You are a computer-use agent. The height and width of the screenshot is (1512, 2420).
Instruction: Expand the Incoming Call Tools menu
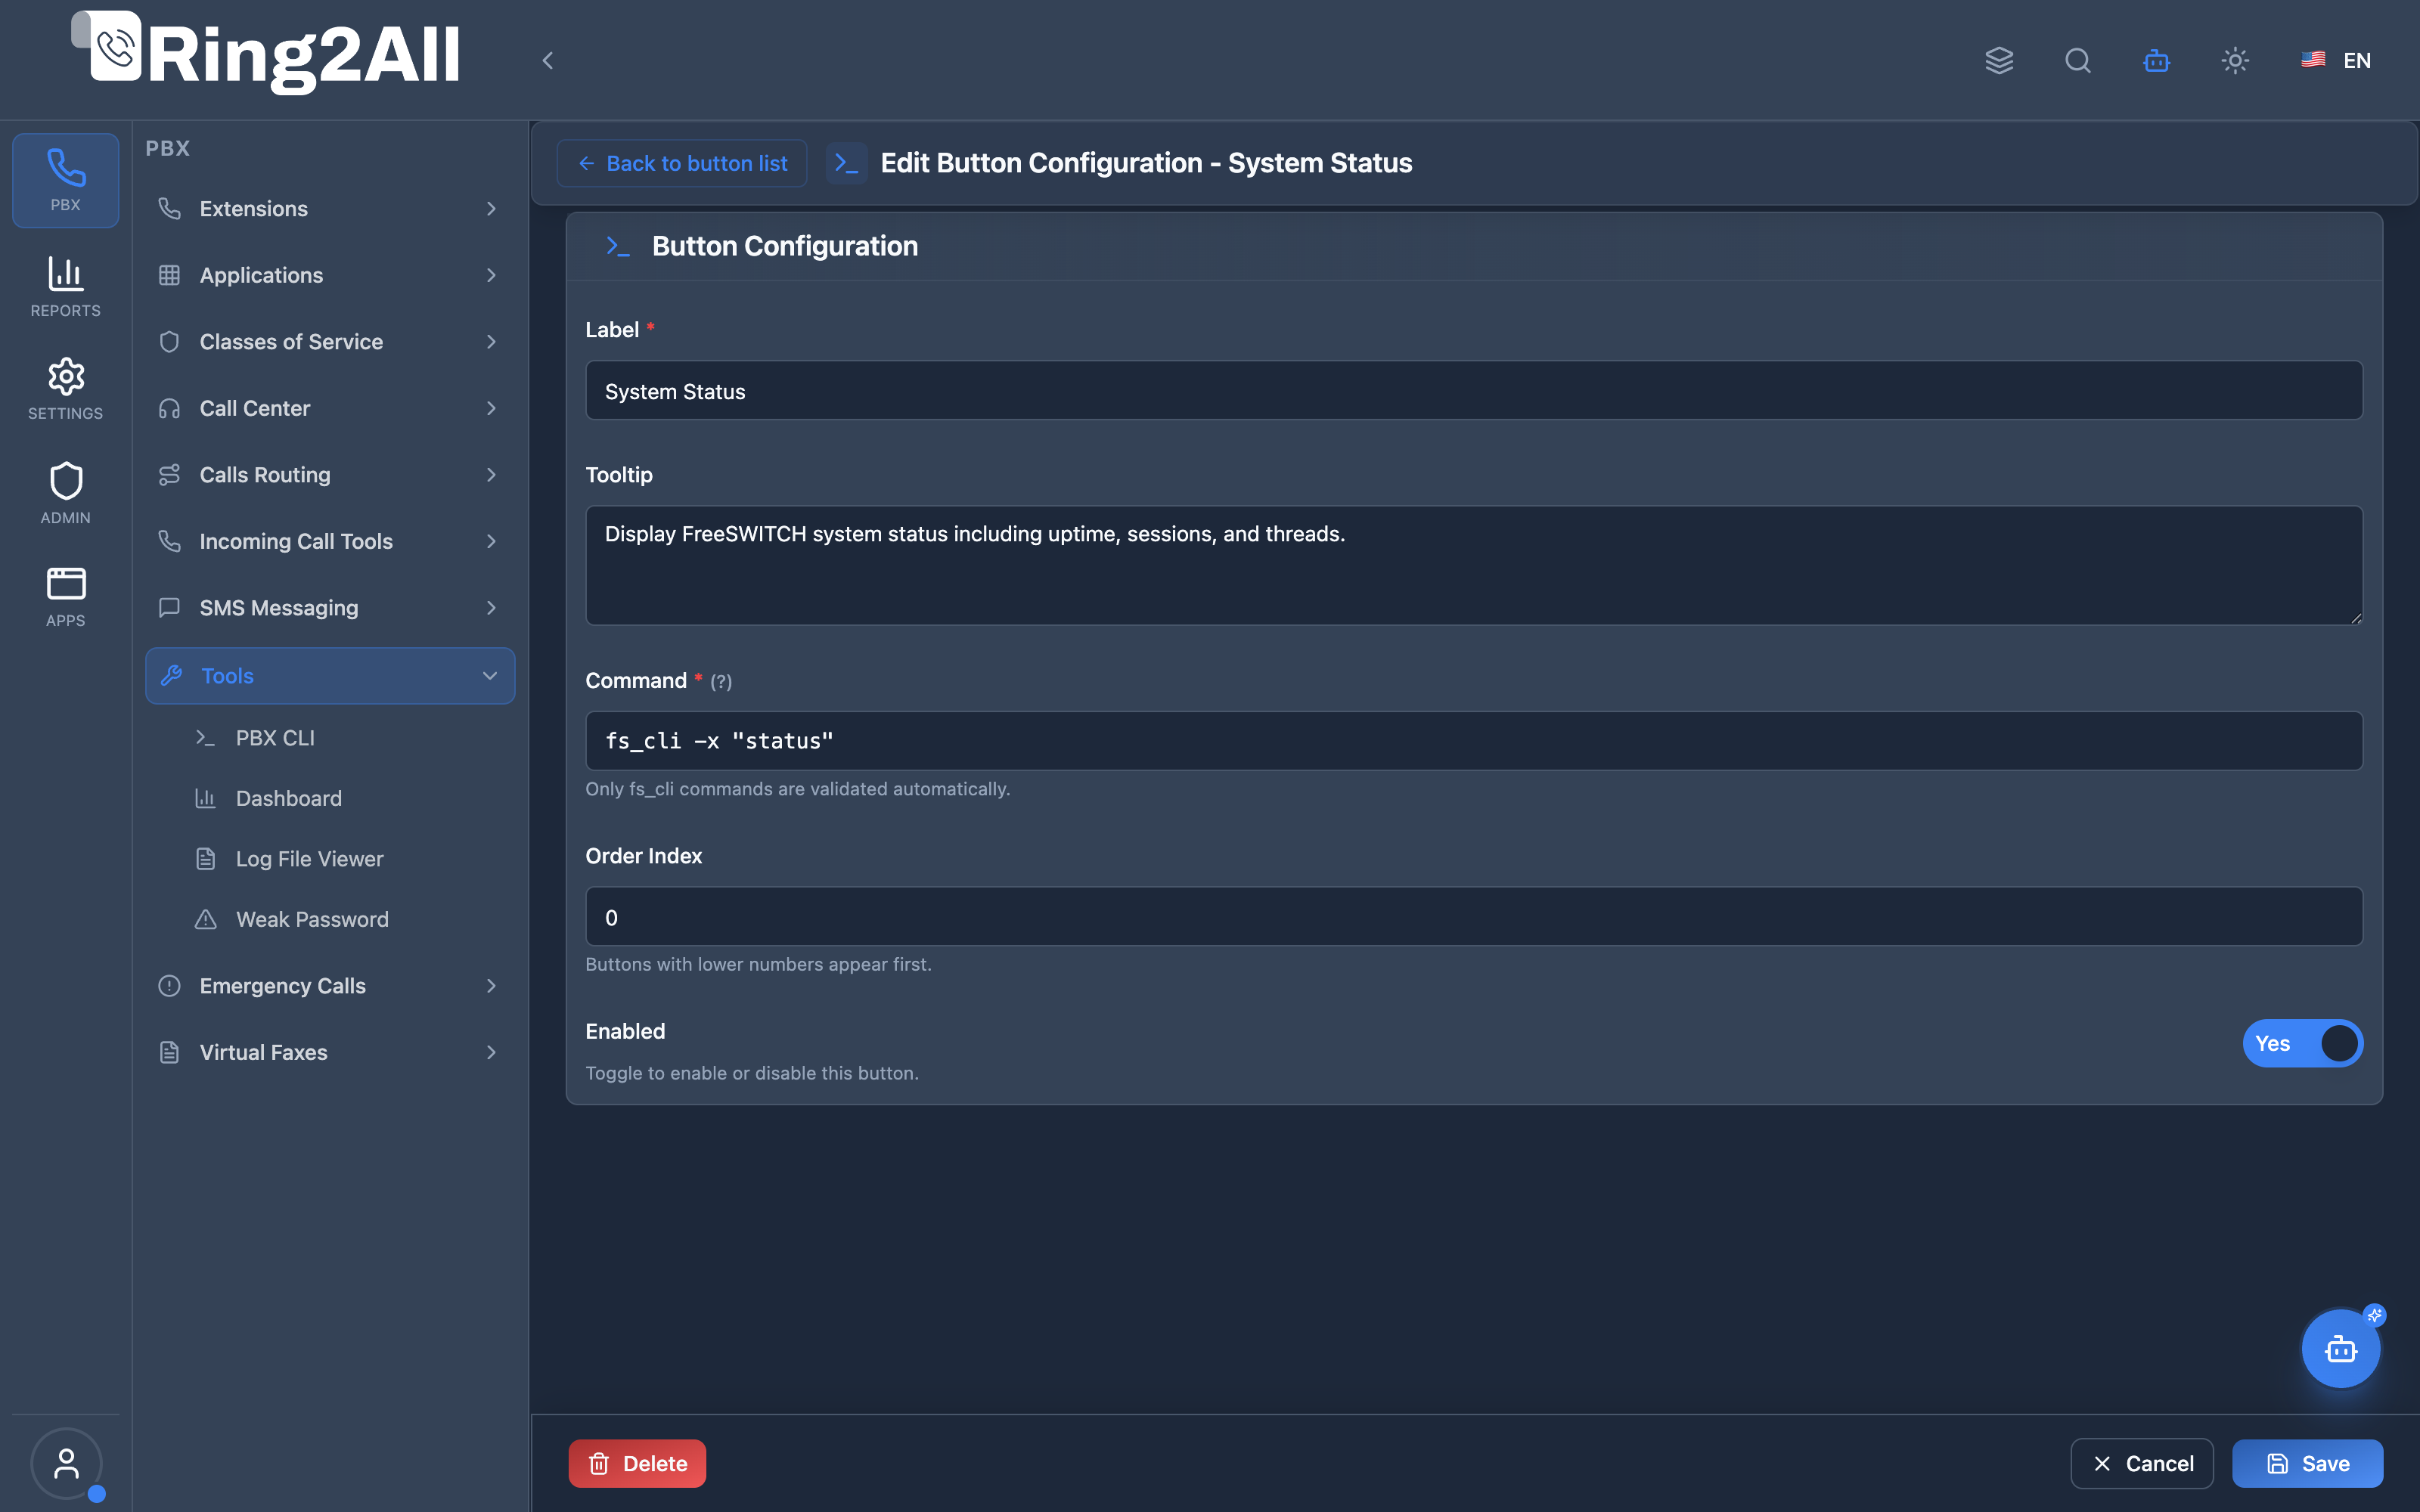[x=329, y=541]
